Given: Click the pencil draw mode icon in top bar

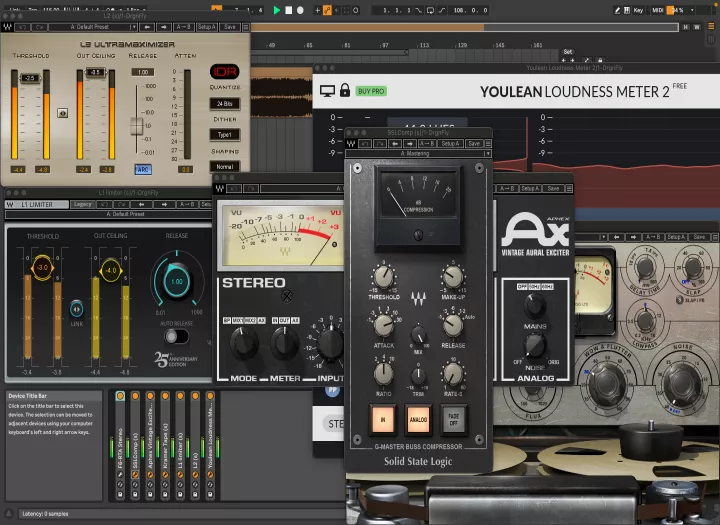Looking at the screenshot, I should click(617, 10).
